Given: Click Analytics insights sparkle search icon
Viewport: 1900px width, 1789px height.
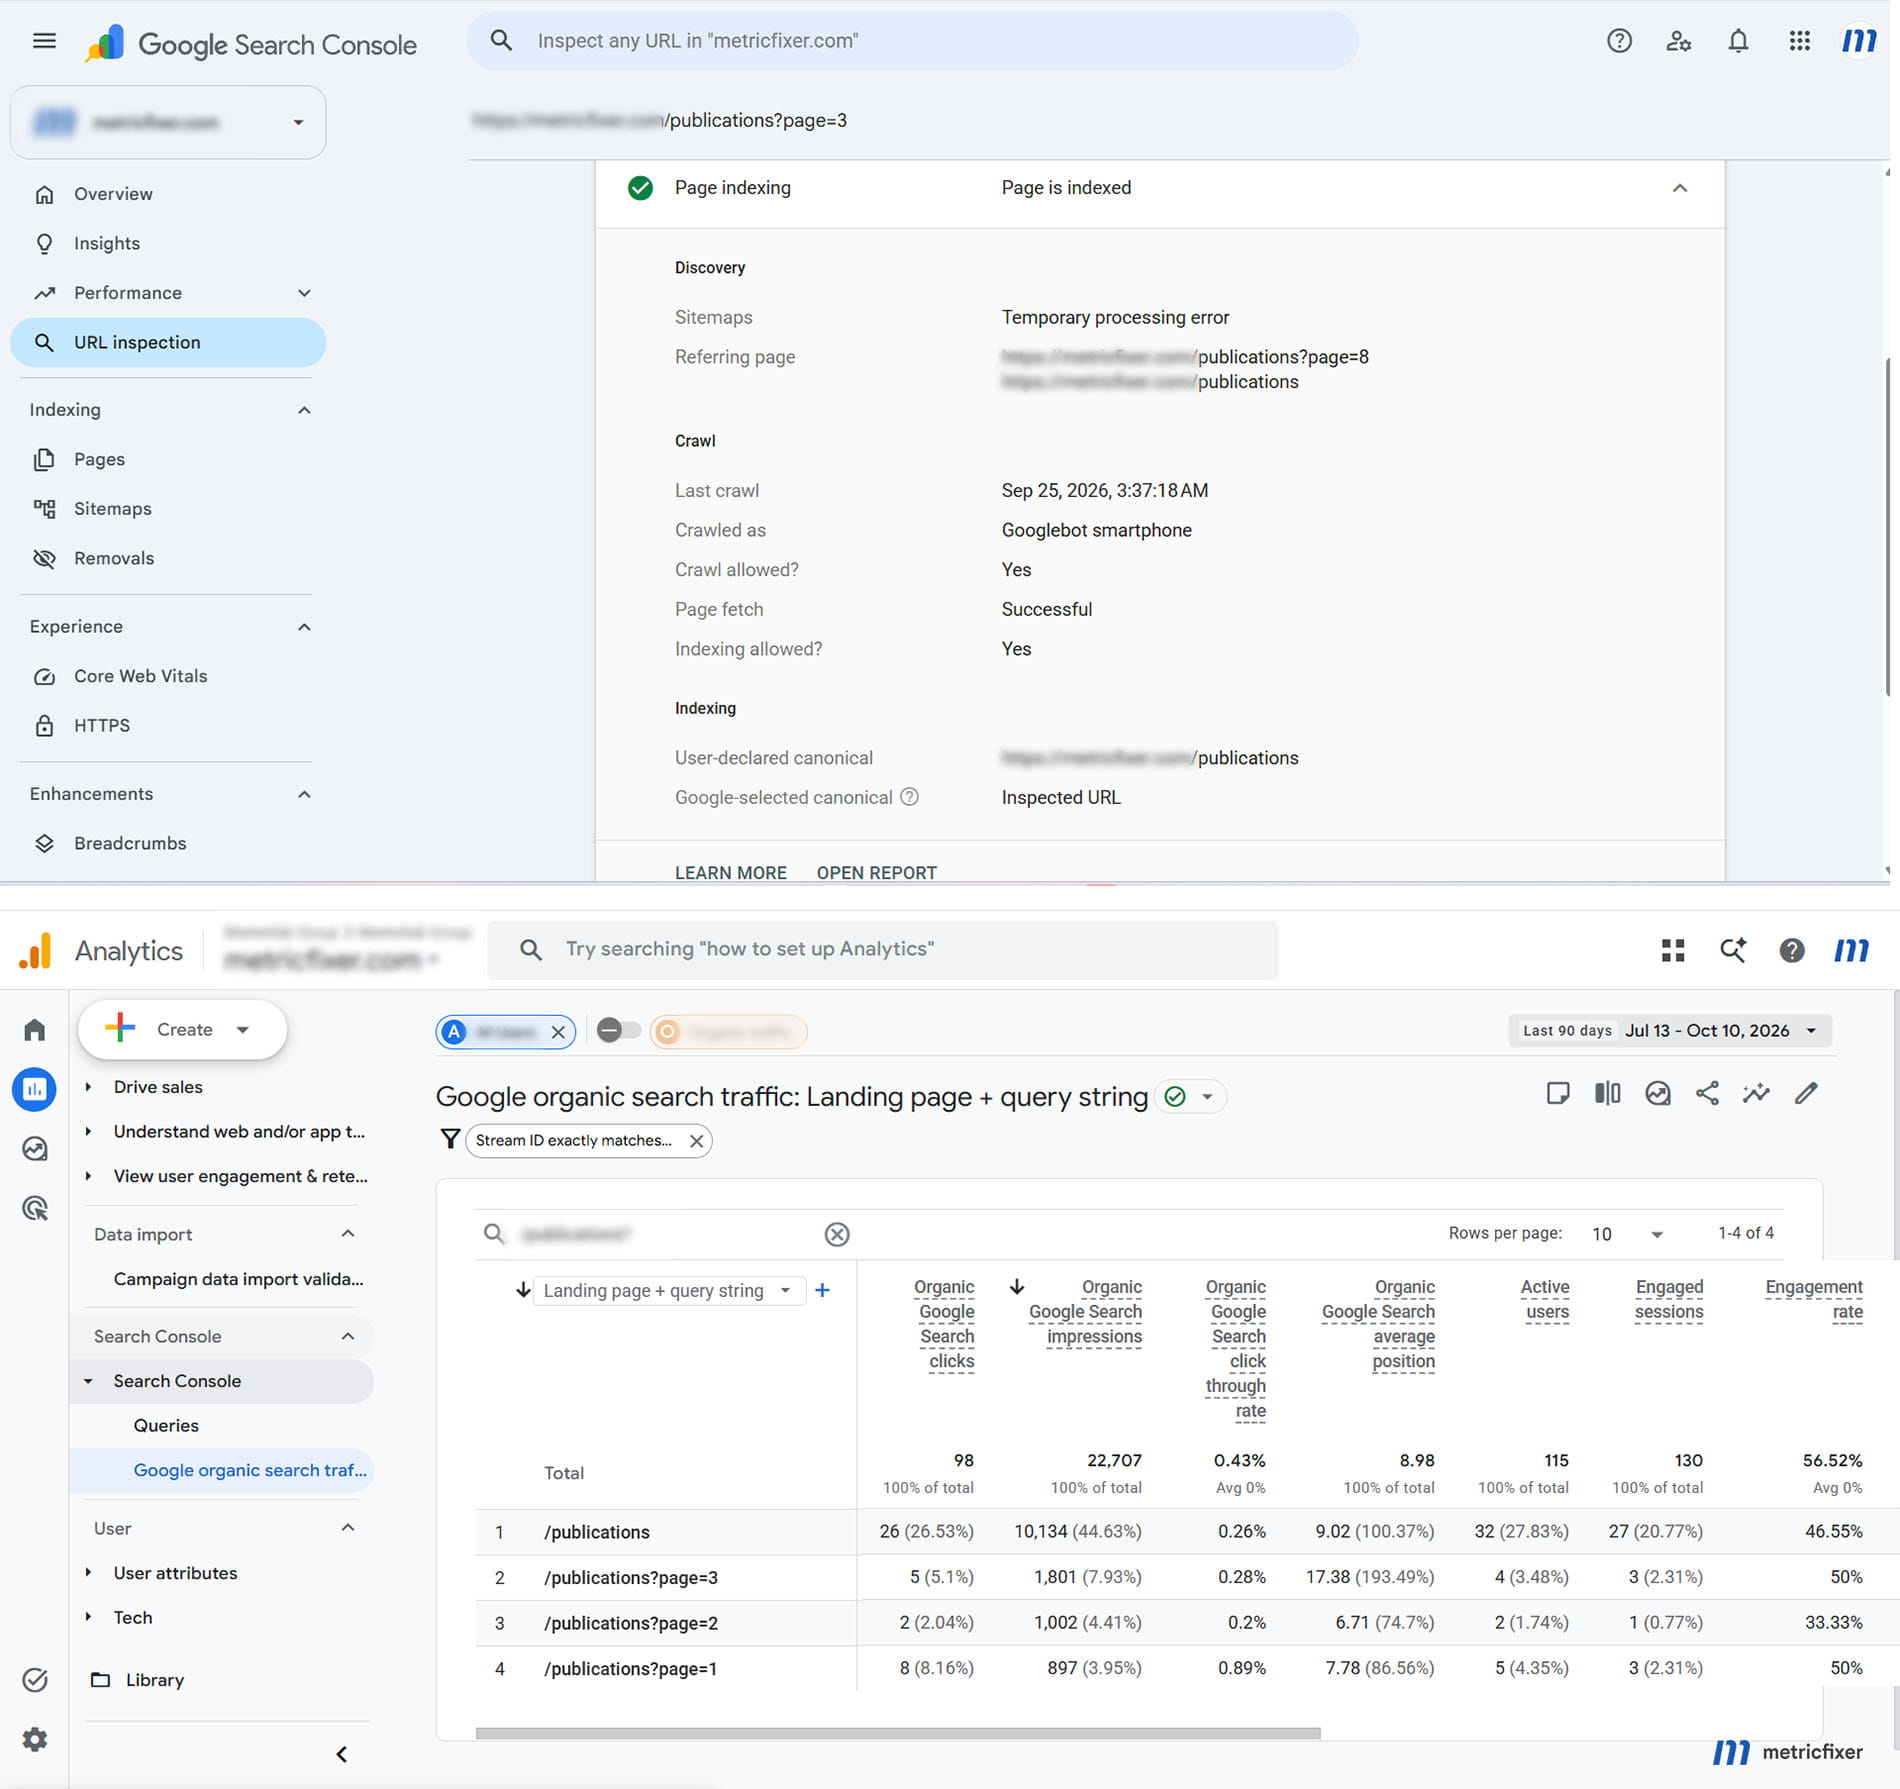Looking at the screenshot, I should (x=1733, y=950).
